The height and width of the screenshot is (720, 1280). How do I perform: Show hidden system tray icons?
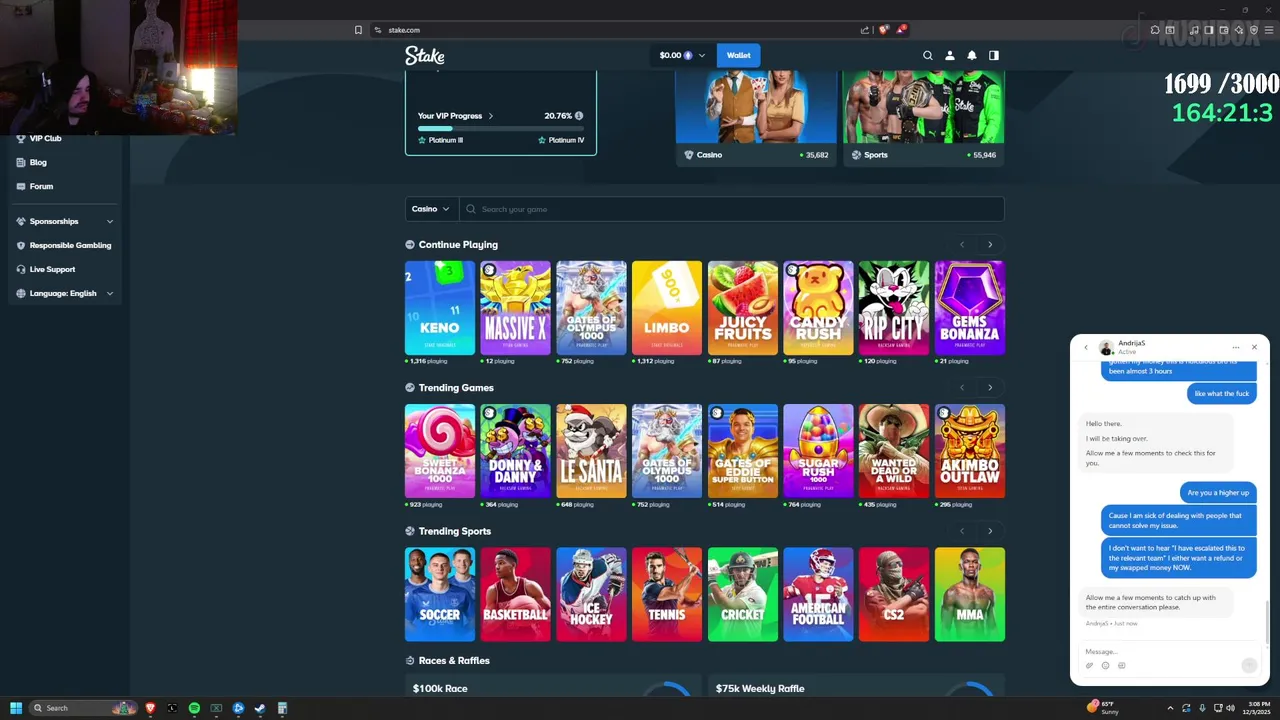1170,708
